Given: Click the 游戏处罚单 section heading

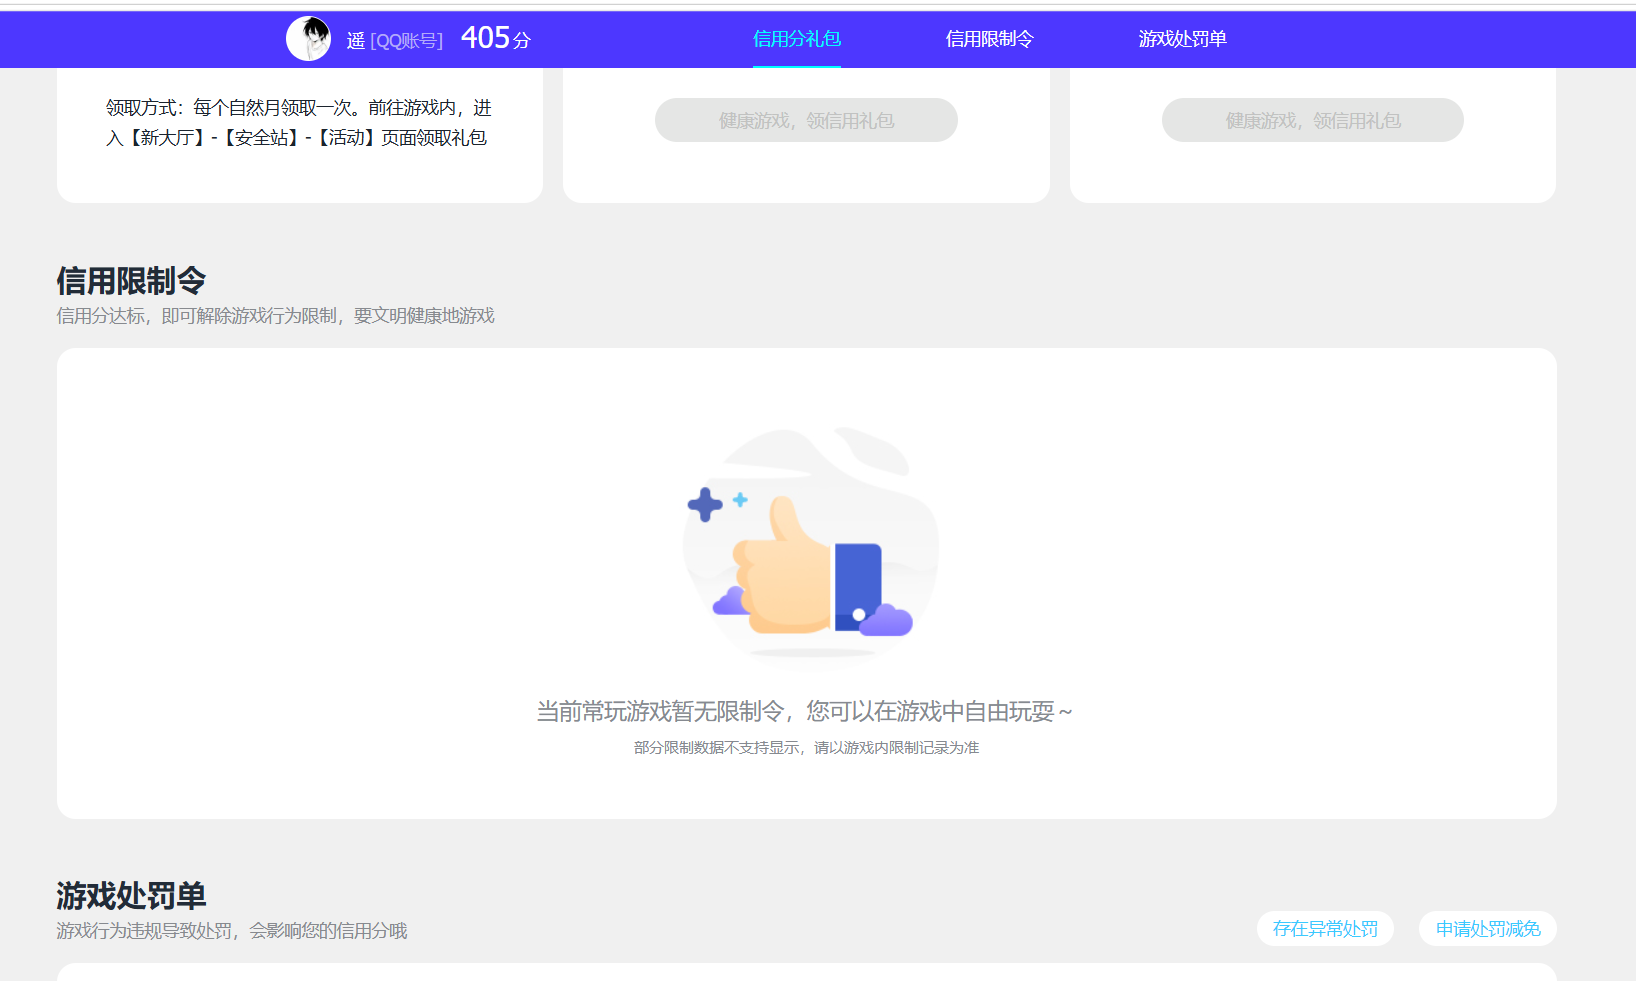Looking at the screenshot, I should click(x=131, y=895).
